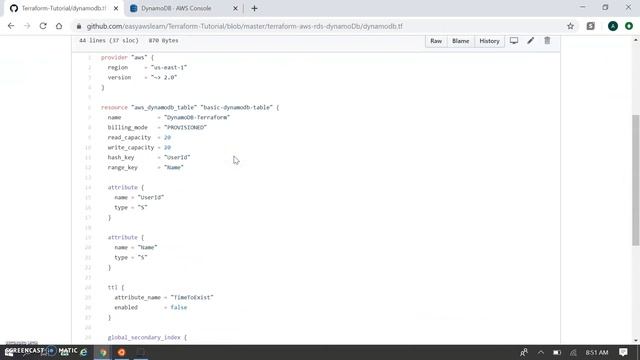This screenshot has width=640, height=360.
Task: Click the 8:51 AM taskbar clock
Action: (597, 352)
